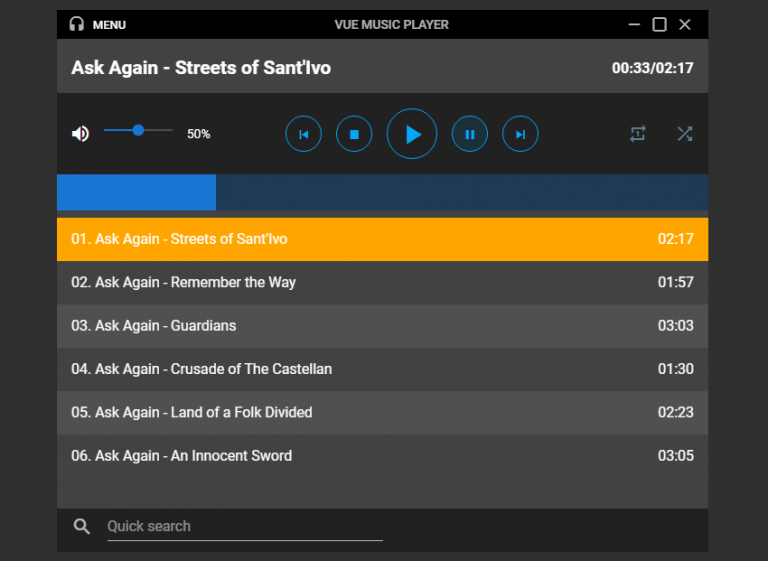Skip to next track button

tap(520, 134)
